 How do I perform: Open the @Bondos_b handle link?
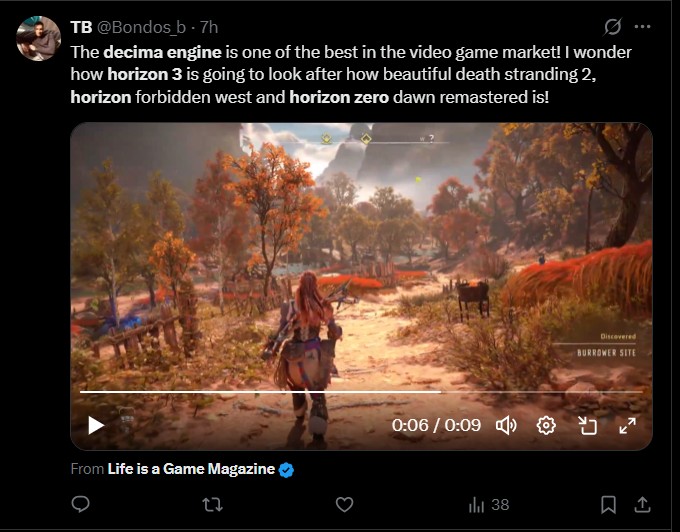pyautogui.click(x=141, y=27)
